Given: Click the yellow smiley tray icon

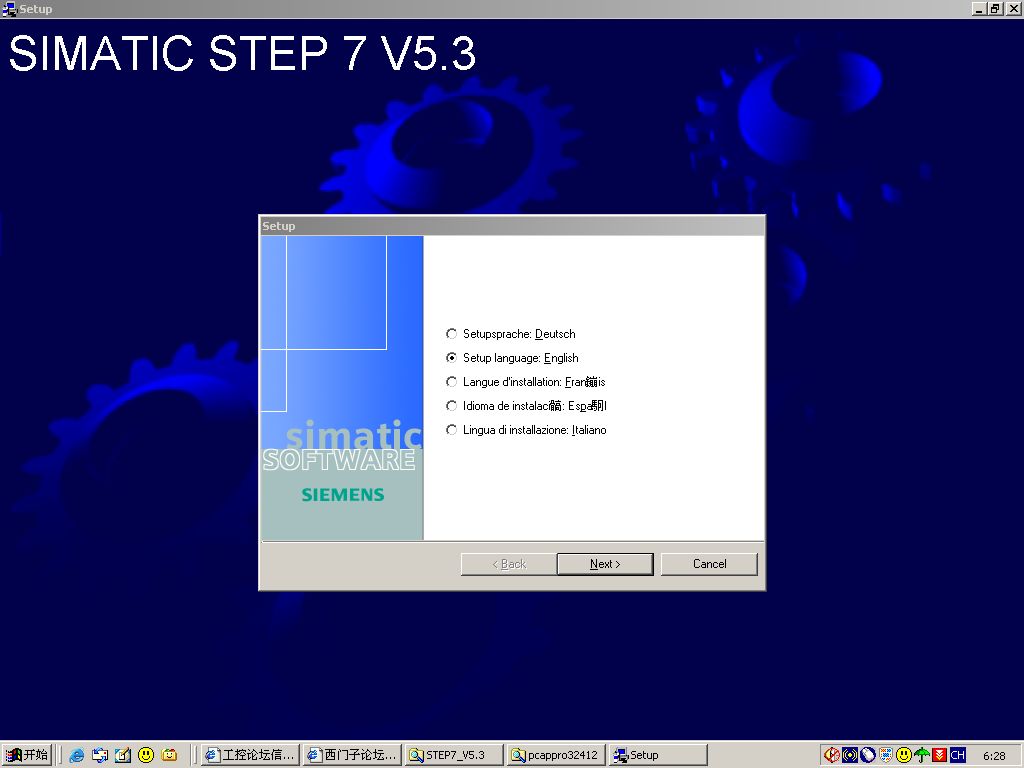Looking at the screenshot, I should (x=904, y=756).
